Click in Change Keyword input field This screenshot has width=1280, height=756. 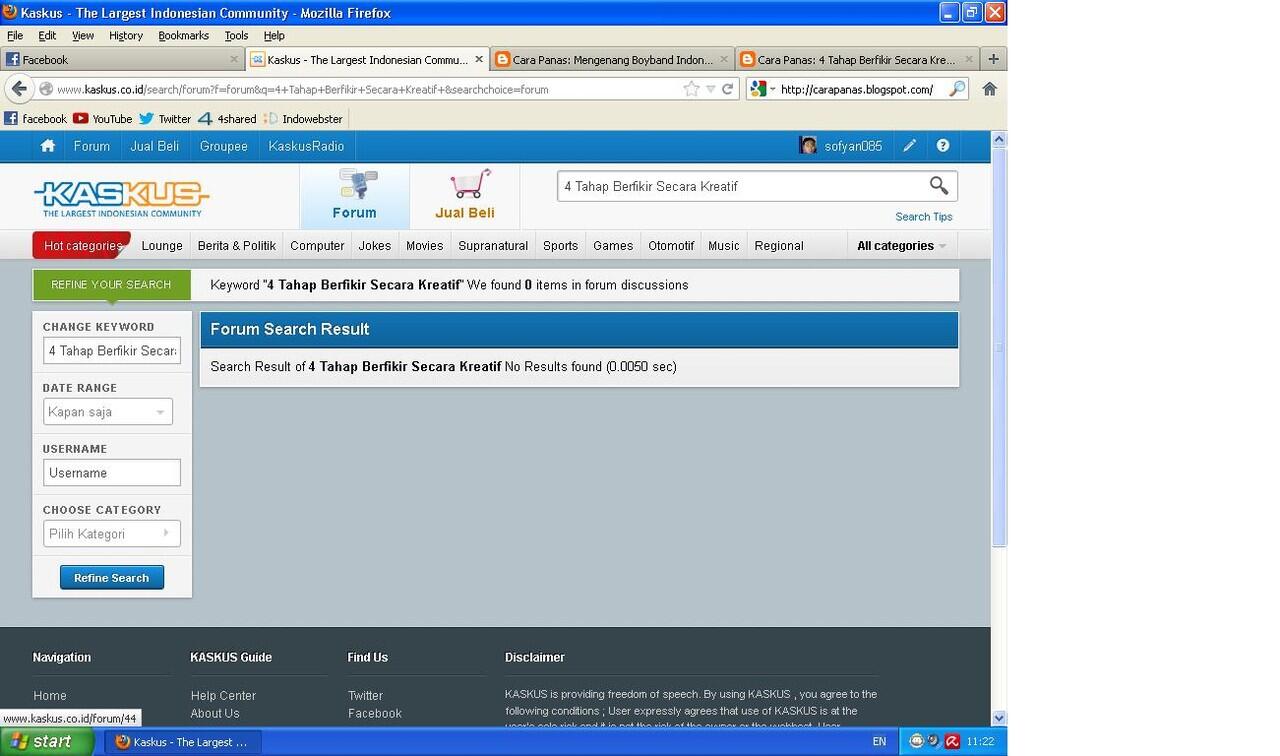[112, 351]
